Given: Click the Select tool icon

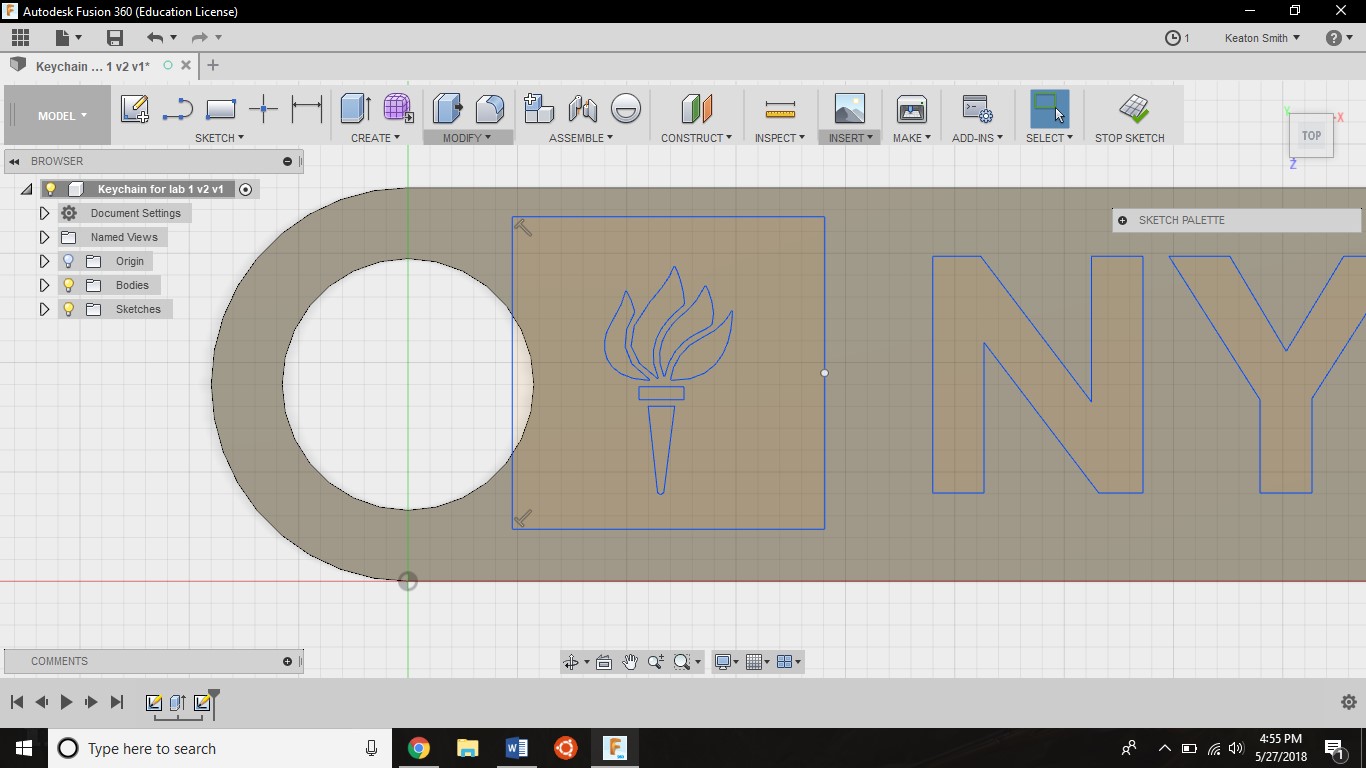Looking at the screenshot, I should tap(1049, 108).
